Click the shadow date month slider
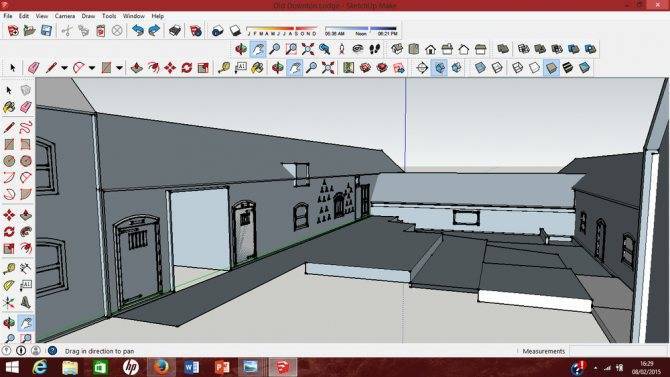 tap(282, 31)
